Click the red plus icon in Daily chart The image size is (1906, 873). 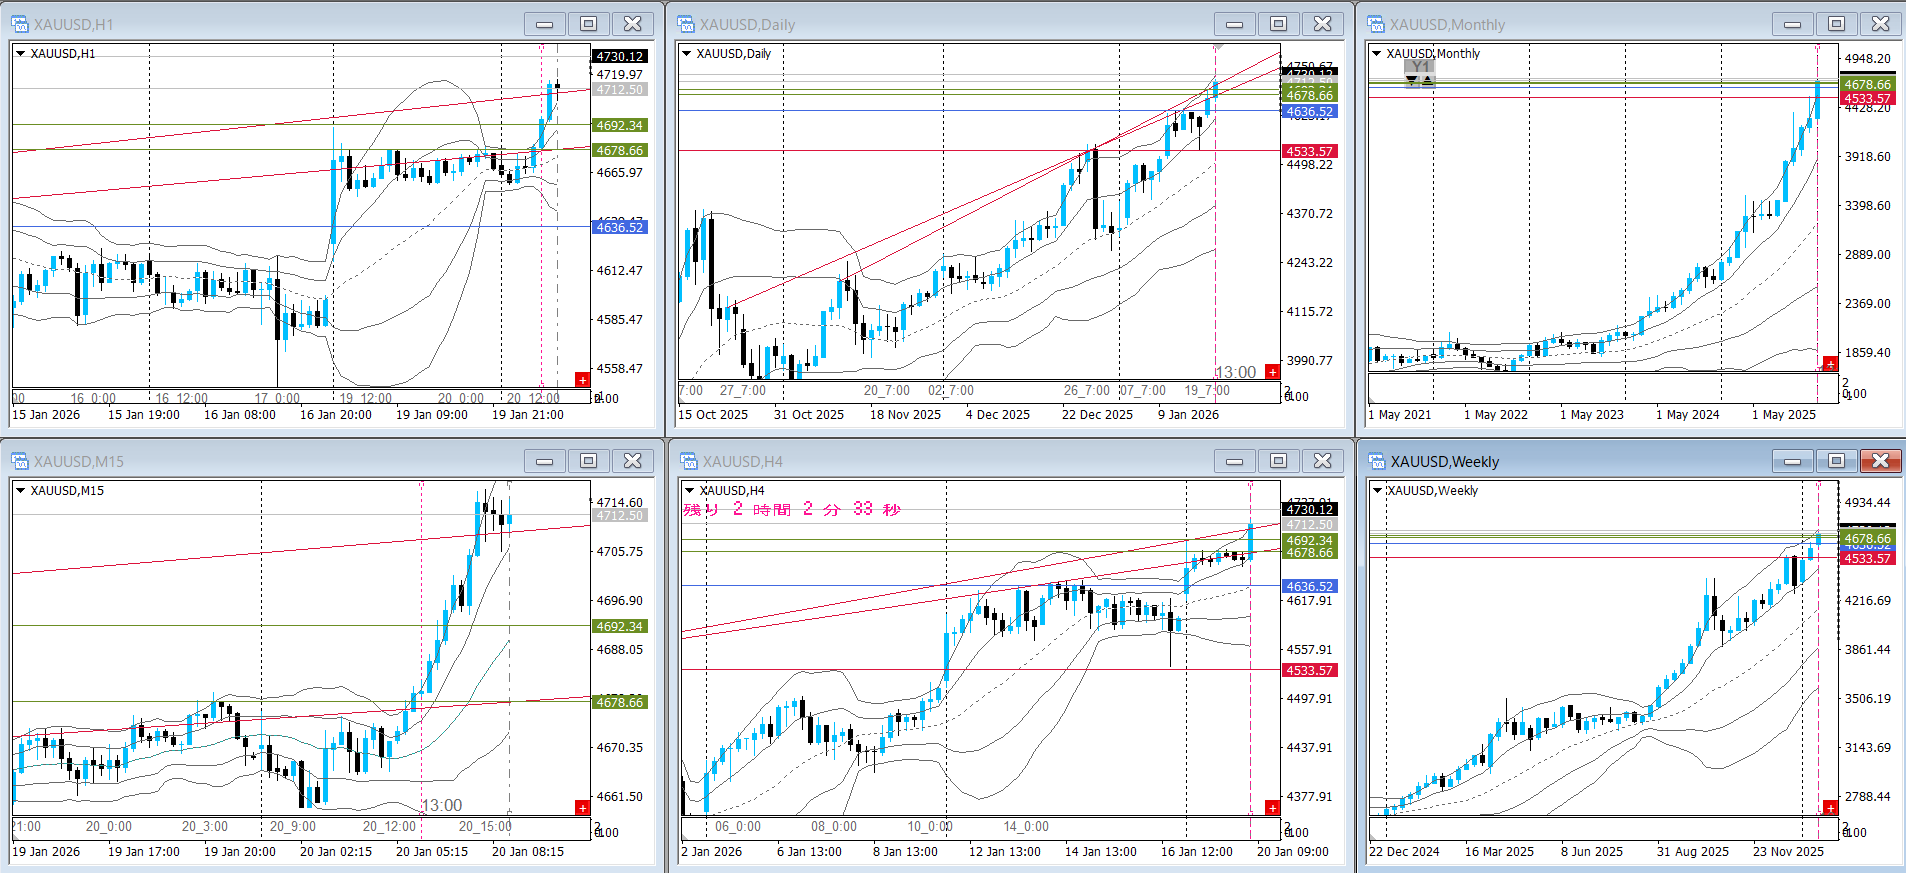[x=1272, y=372]
